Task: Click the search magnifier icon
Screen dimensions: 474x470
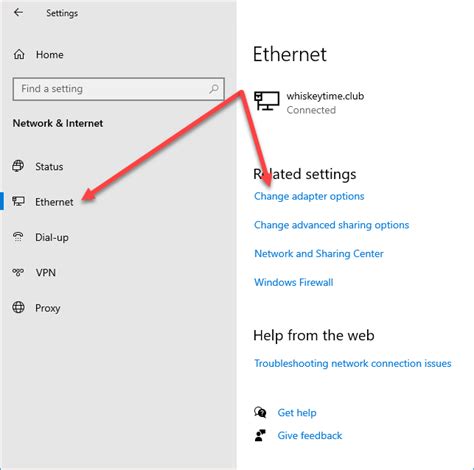Action: click(x=214, y=89)
